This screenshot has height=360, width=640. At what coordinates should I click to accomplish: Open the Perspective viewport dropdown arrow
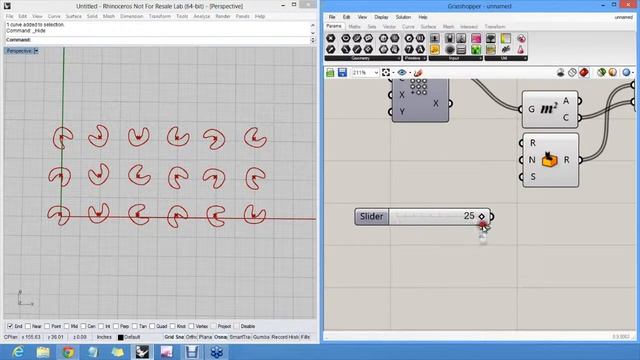point(36,51)
